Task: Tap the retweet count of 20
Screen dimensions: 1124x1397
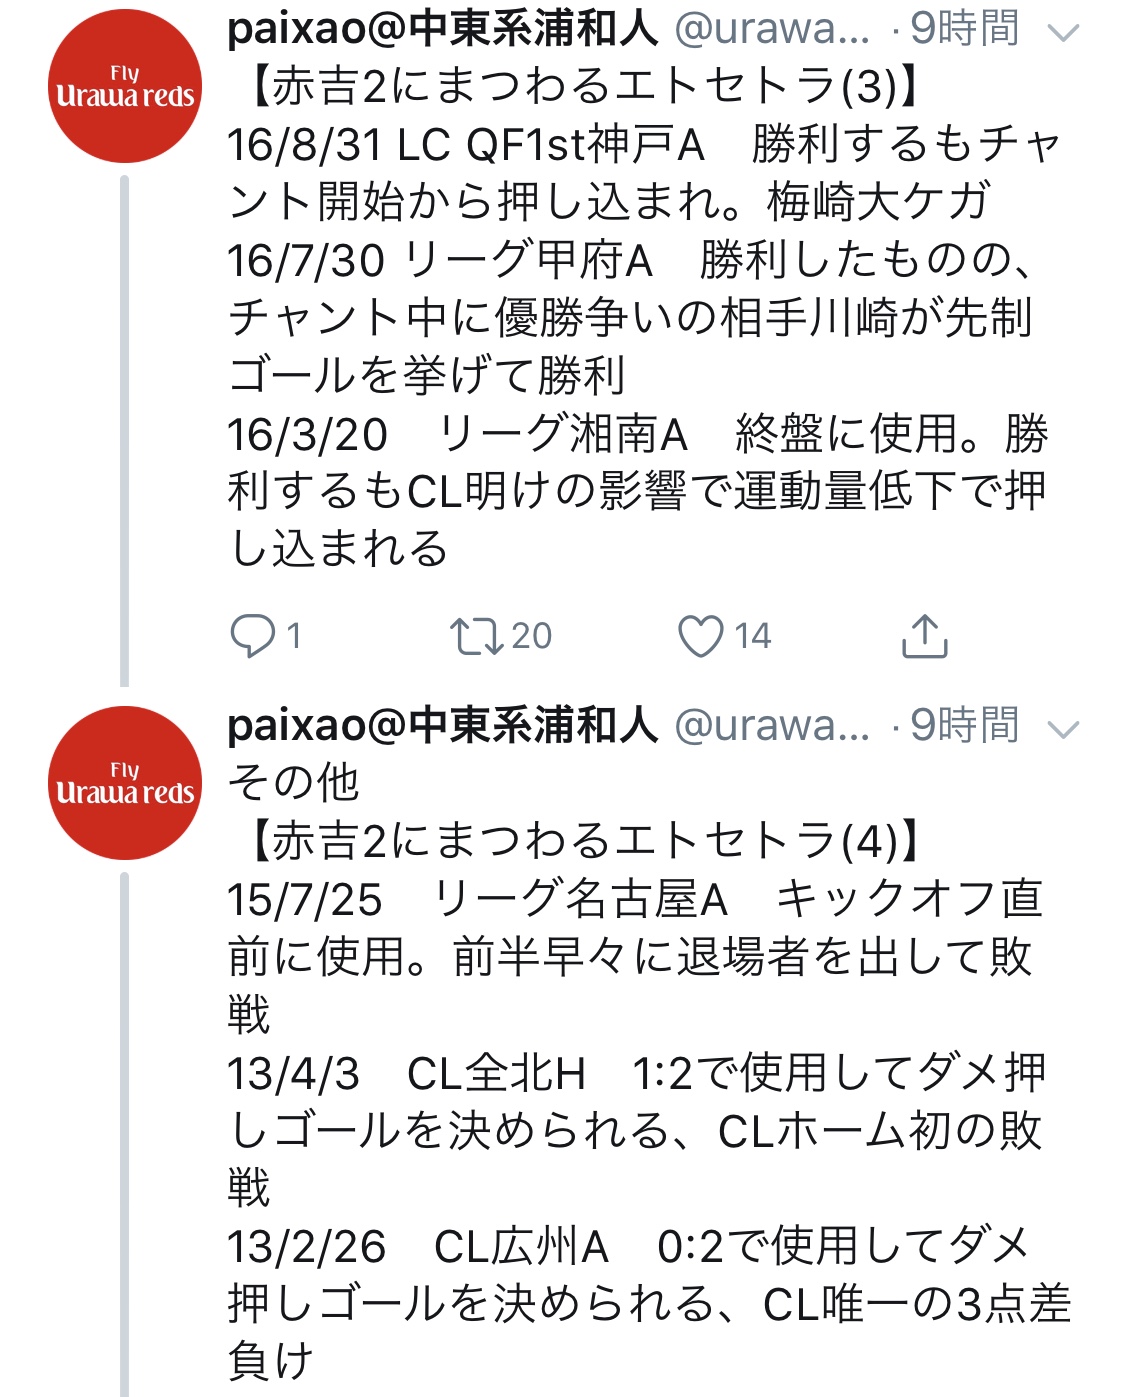Action: 531,636
